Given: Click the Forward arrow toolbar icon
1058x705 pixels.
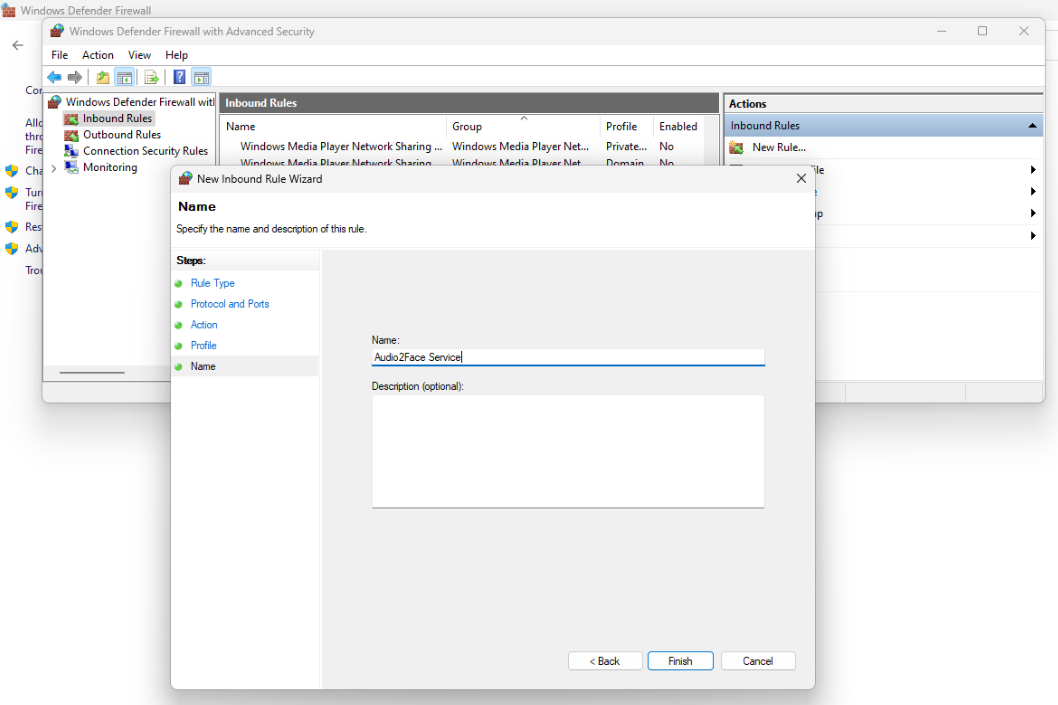Looking at the screenshot, I should [75, 78].
